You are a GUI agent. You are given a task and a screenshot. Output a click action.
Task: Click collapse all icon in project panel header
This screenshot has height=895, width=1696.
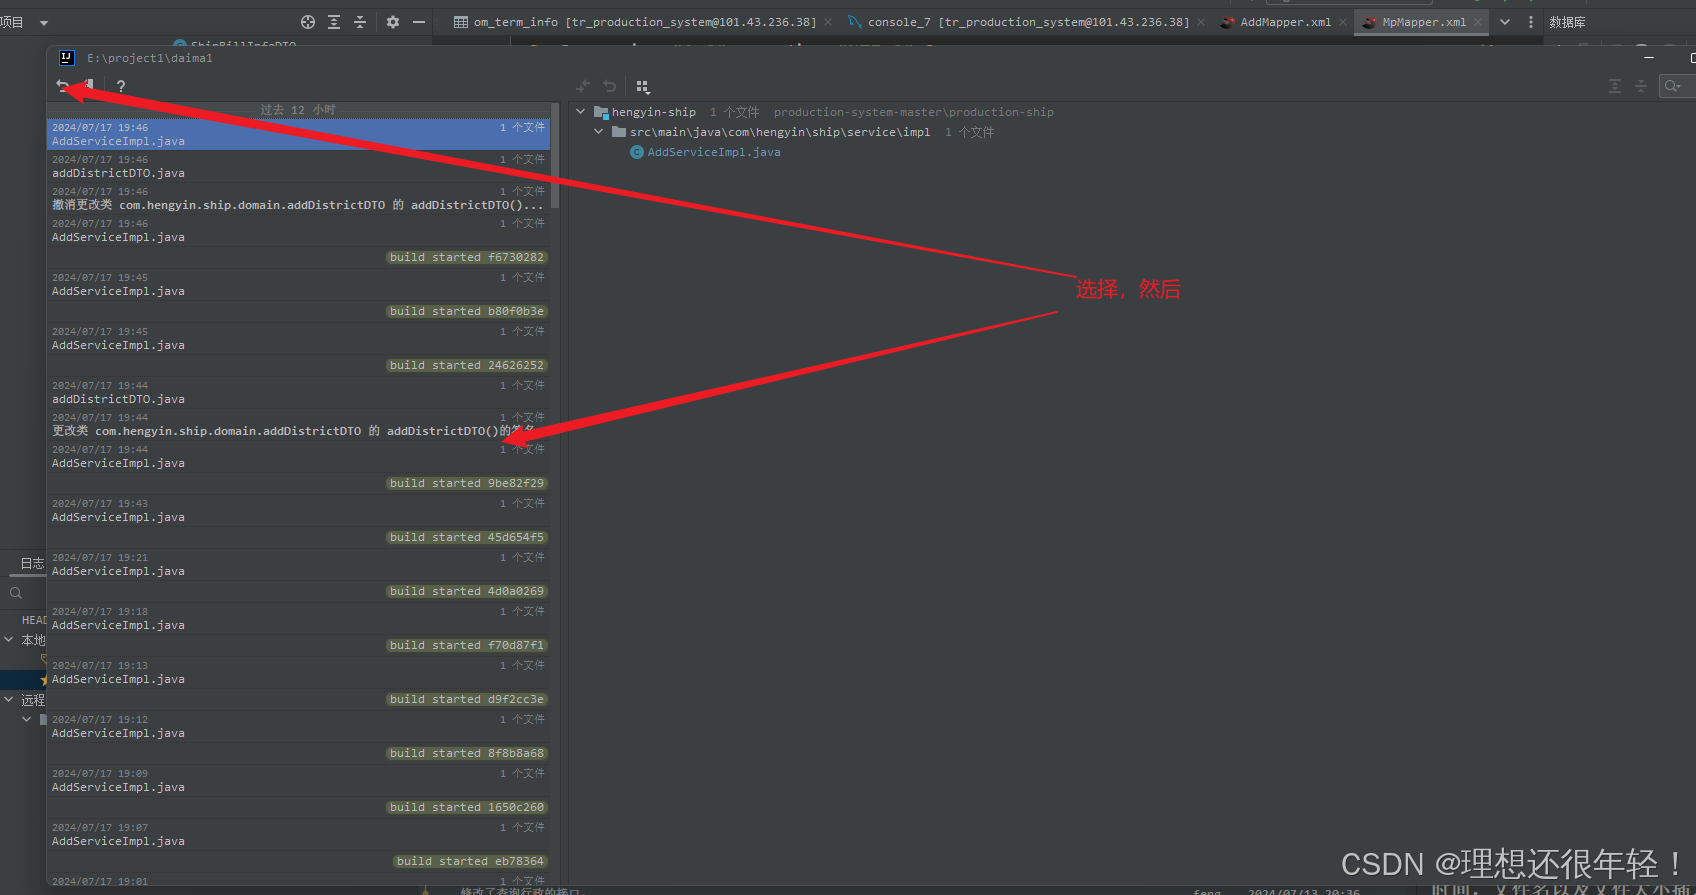360,22
